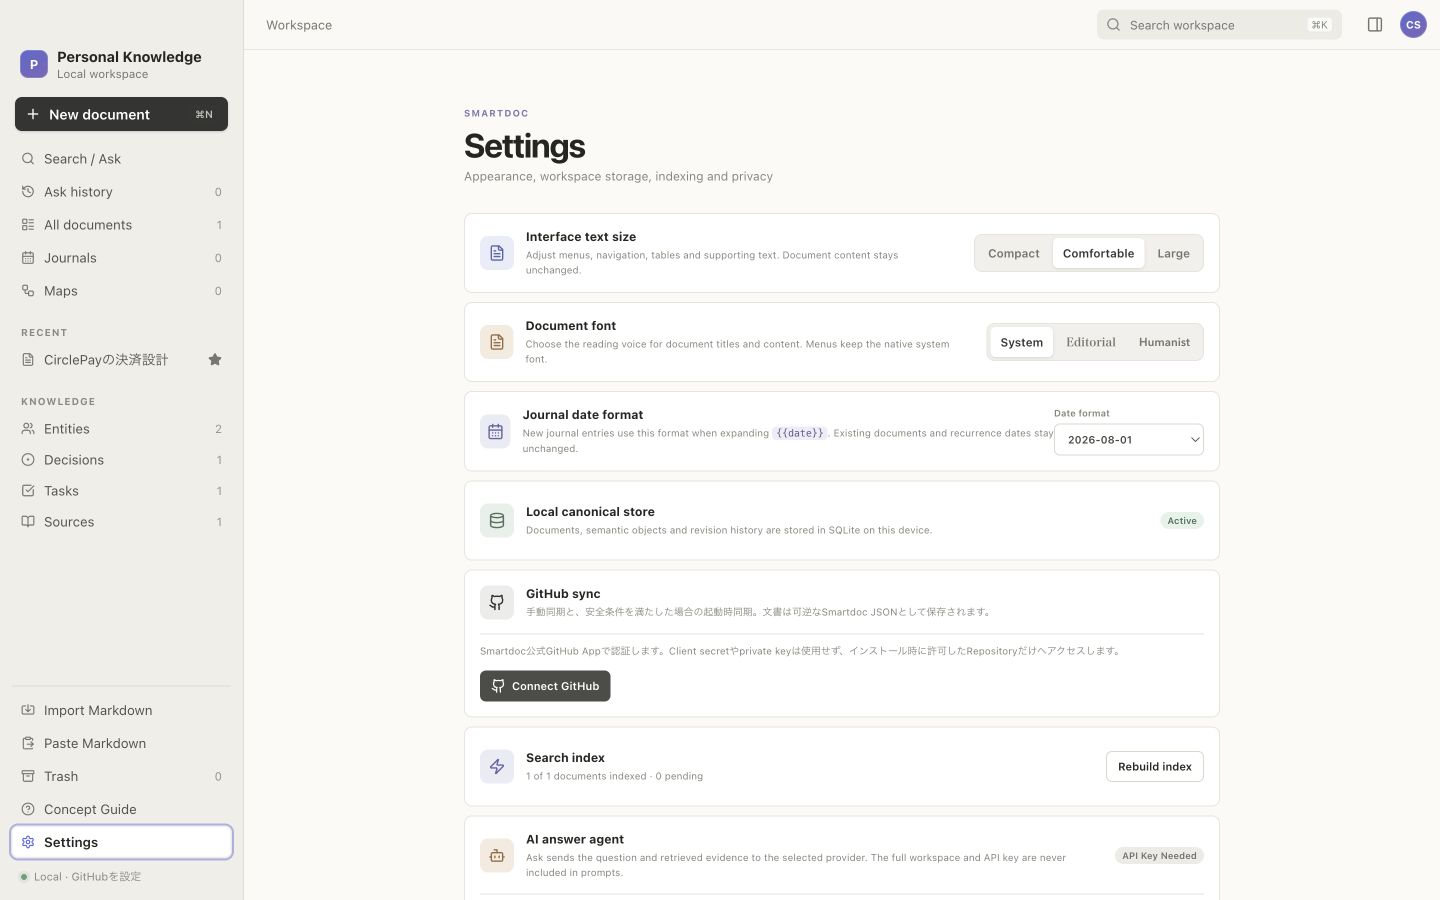Screen dimensions: 1440x900
Task: Click the {{date}} code token
Action: click(800, 433)
